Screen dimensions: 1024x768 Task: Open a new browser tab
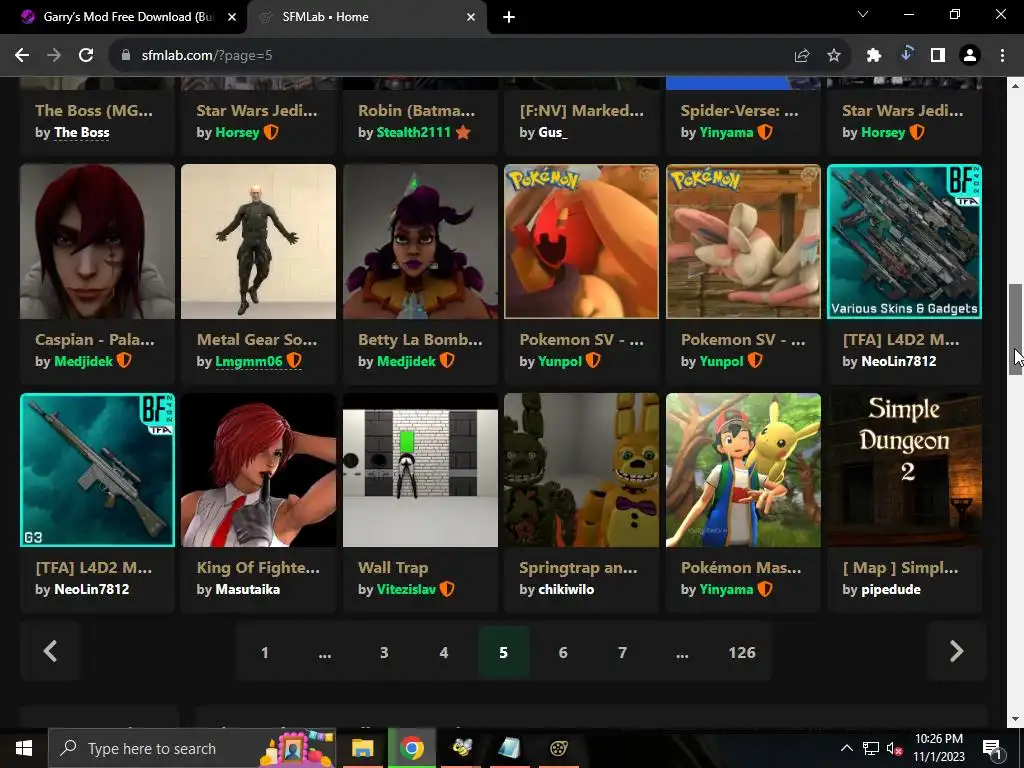click(509, 17)
